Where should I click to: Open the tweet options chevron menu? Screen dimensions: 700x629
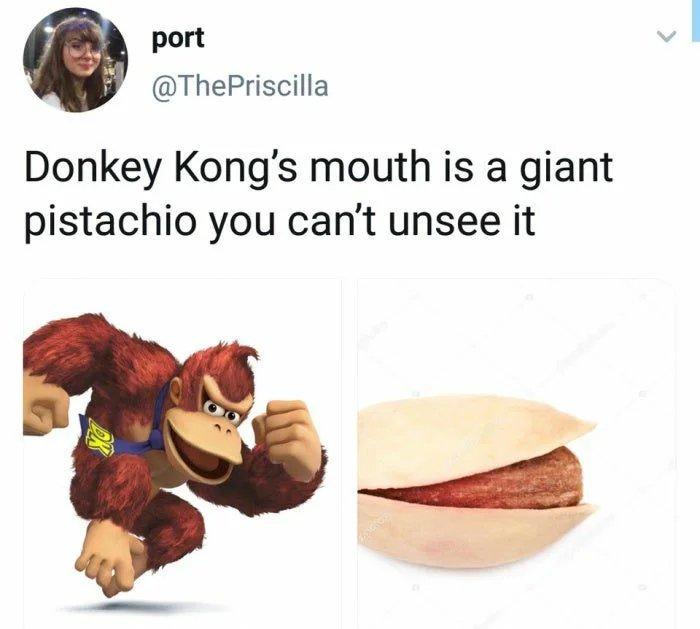coord(667,36)
